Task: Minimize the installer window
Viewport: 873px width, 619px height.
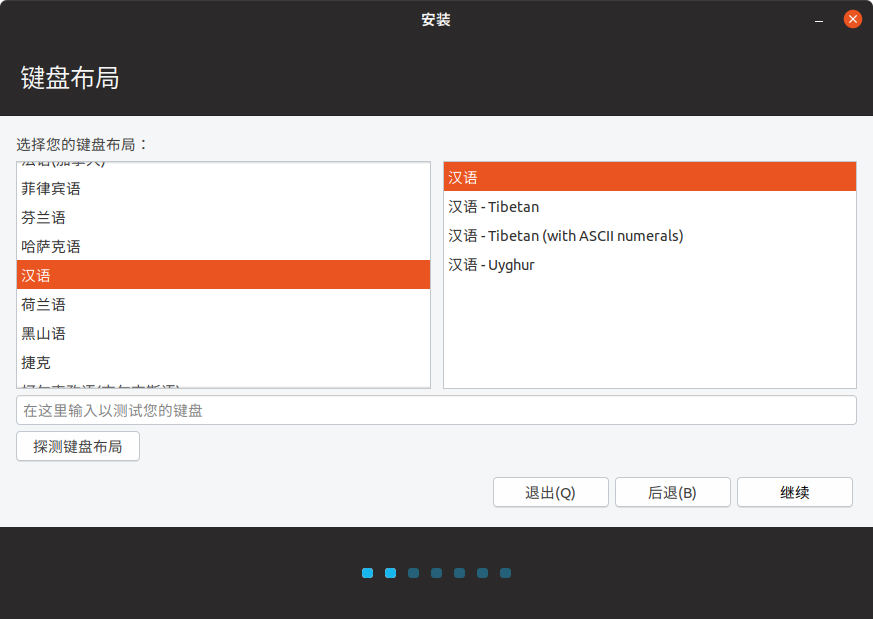Action: (x=819, y=20)
